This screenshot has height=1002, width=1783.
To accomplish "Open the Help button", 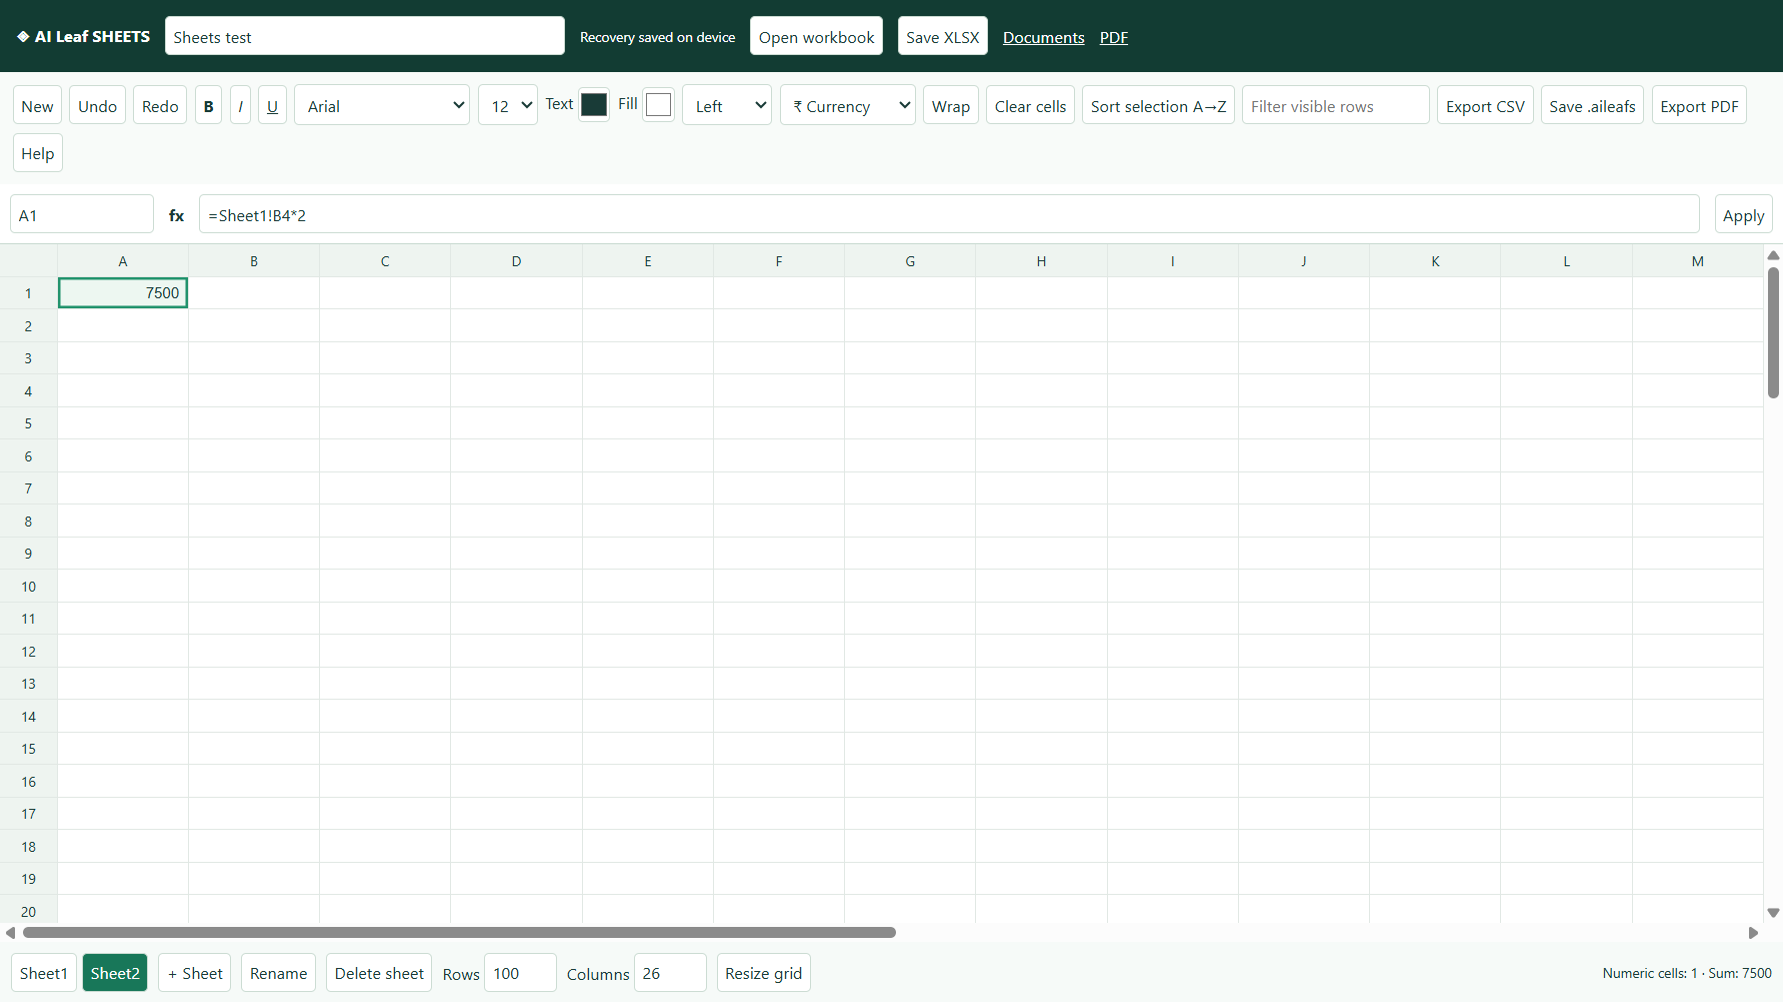I will click(x=38, y=153).
